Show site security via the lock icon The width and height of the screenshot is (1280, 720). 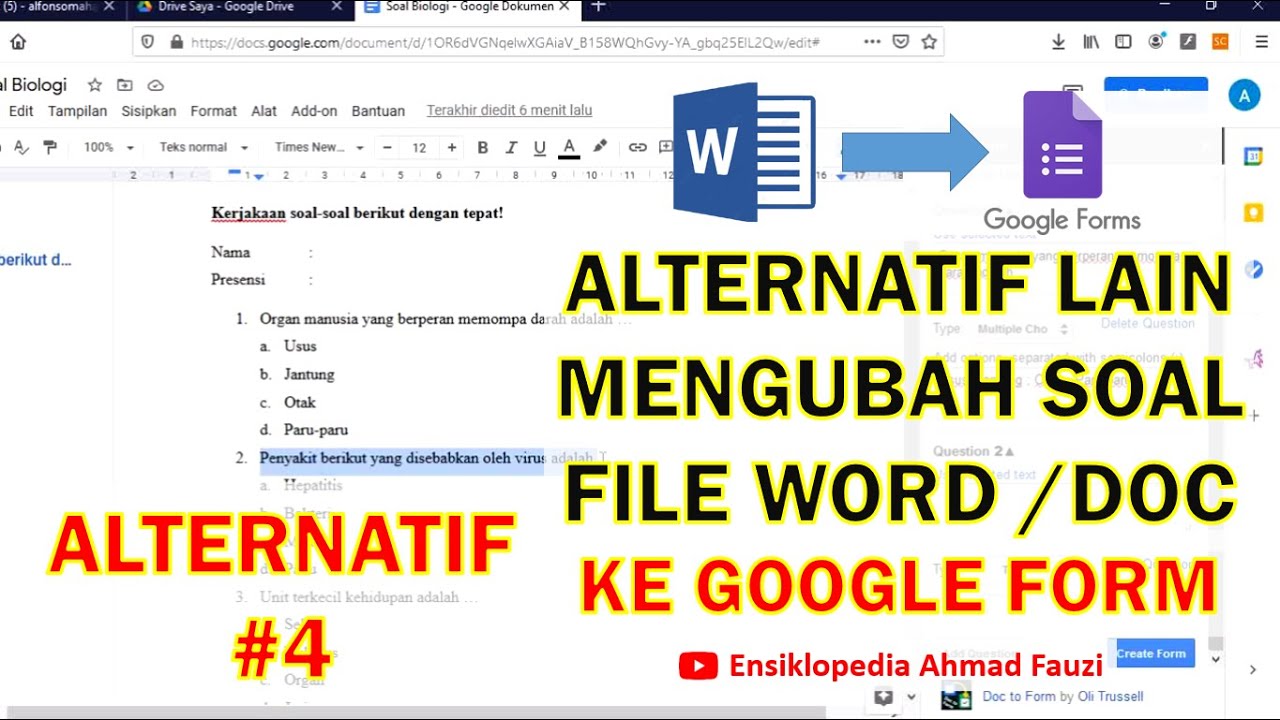click(177, 42)
